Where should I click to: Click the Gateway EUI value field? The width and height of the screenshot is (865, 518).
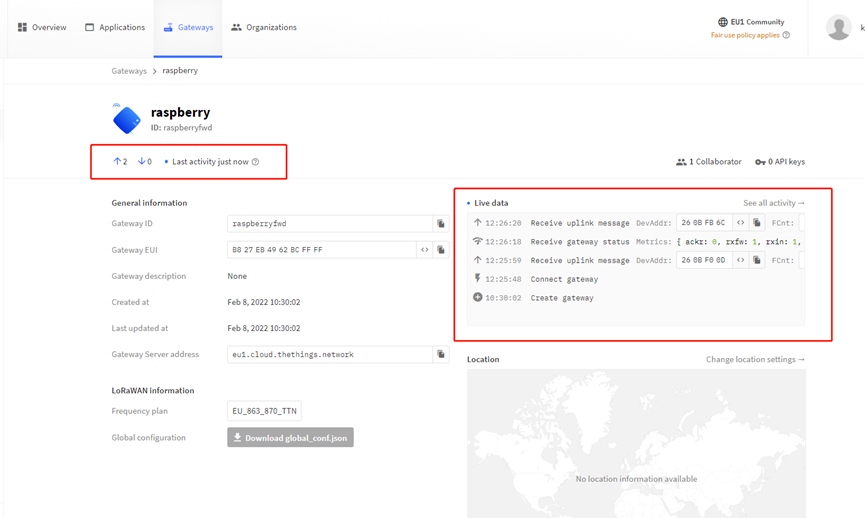322,250
